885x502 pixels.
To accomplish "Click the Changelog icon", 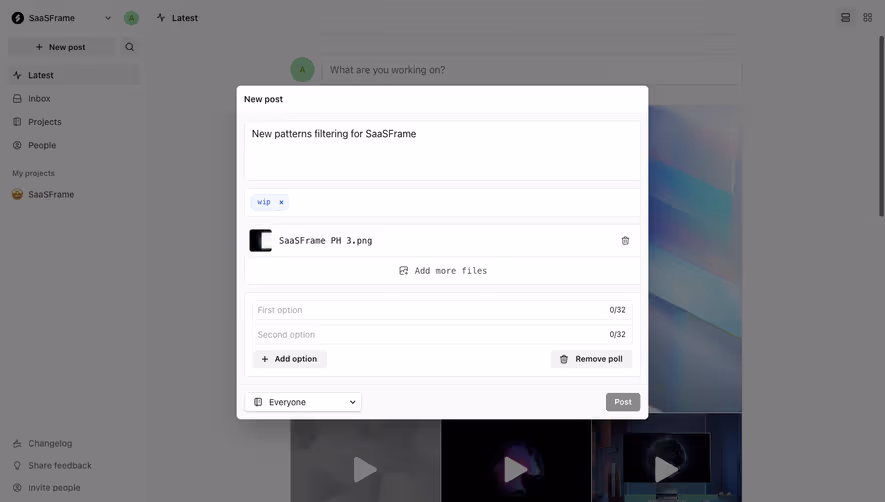I will pos(17,443).
